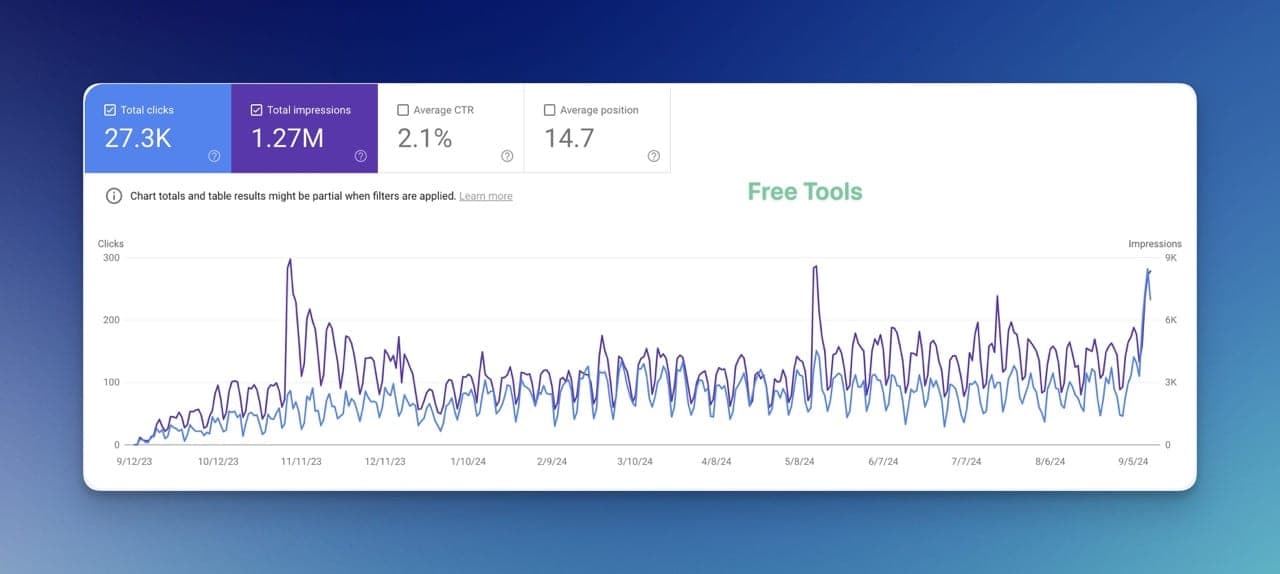Screen dimensions: 1280x574
Task: Click the chart totals partial results notice
Action: click(293, 197)
